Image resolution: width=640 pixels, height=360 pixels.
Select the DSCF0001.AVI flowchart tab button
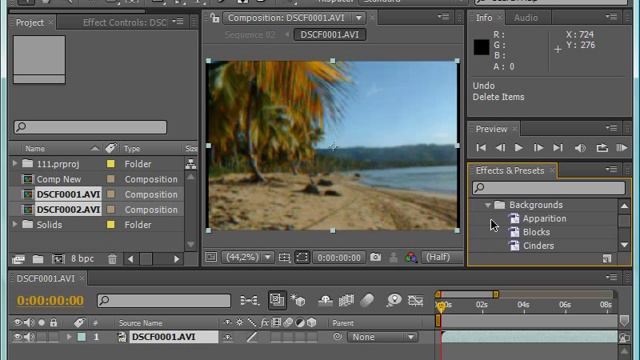click(330, 35)
